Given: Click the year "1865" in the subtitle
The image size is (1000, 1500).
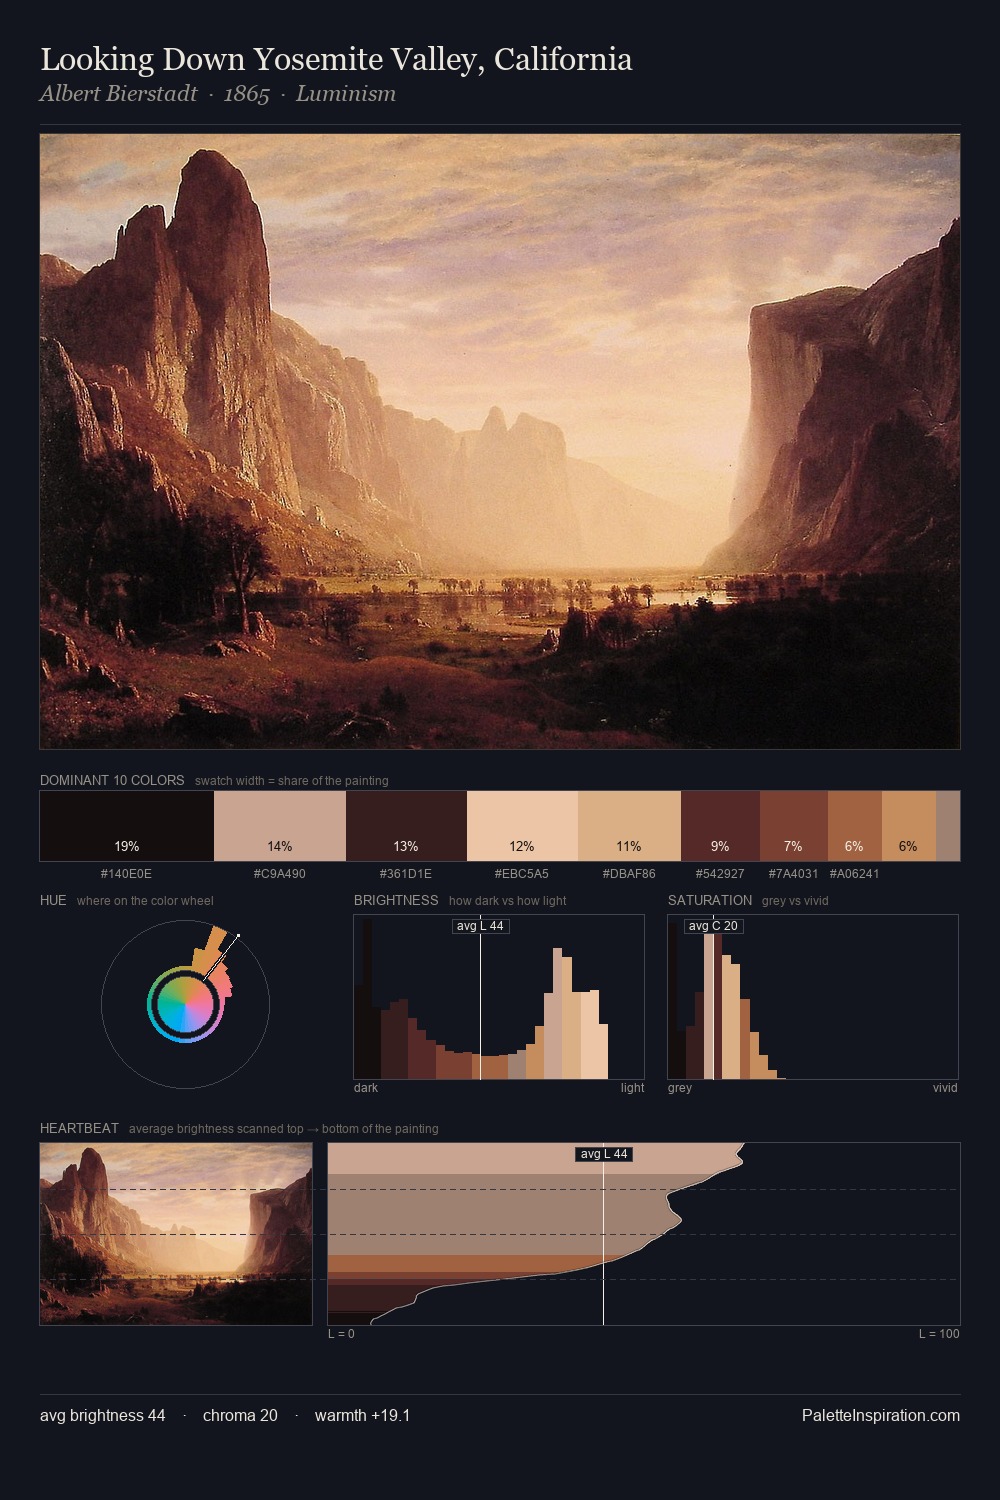Looking at the screenshot, I should 246,94.
